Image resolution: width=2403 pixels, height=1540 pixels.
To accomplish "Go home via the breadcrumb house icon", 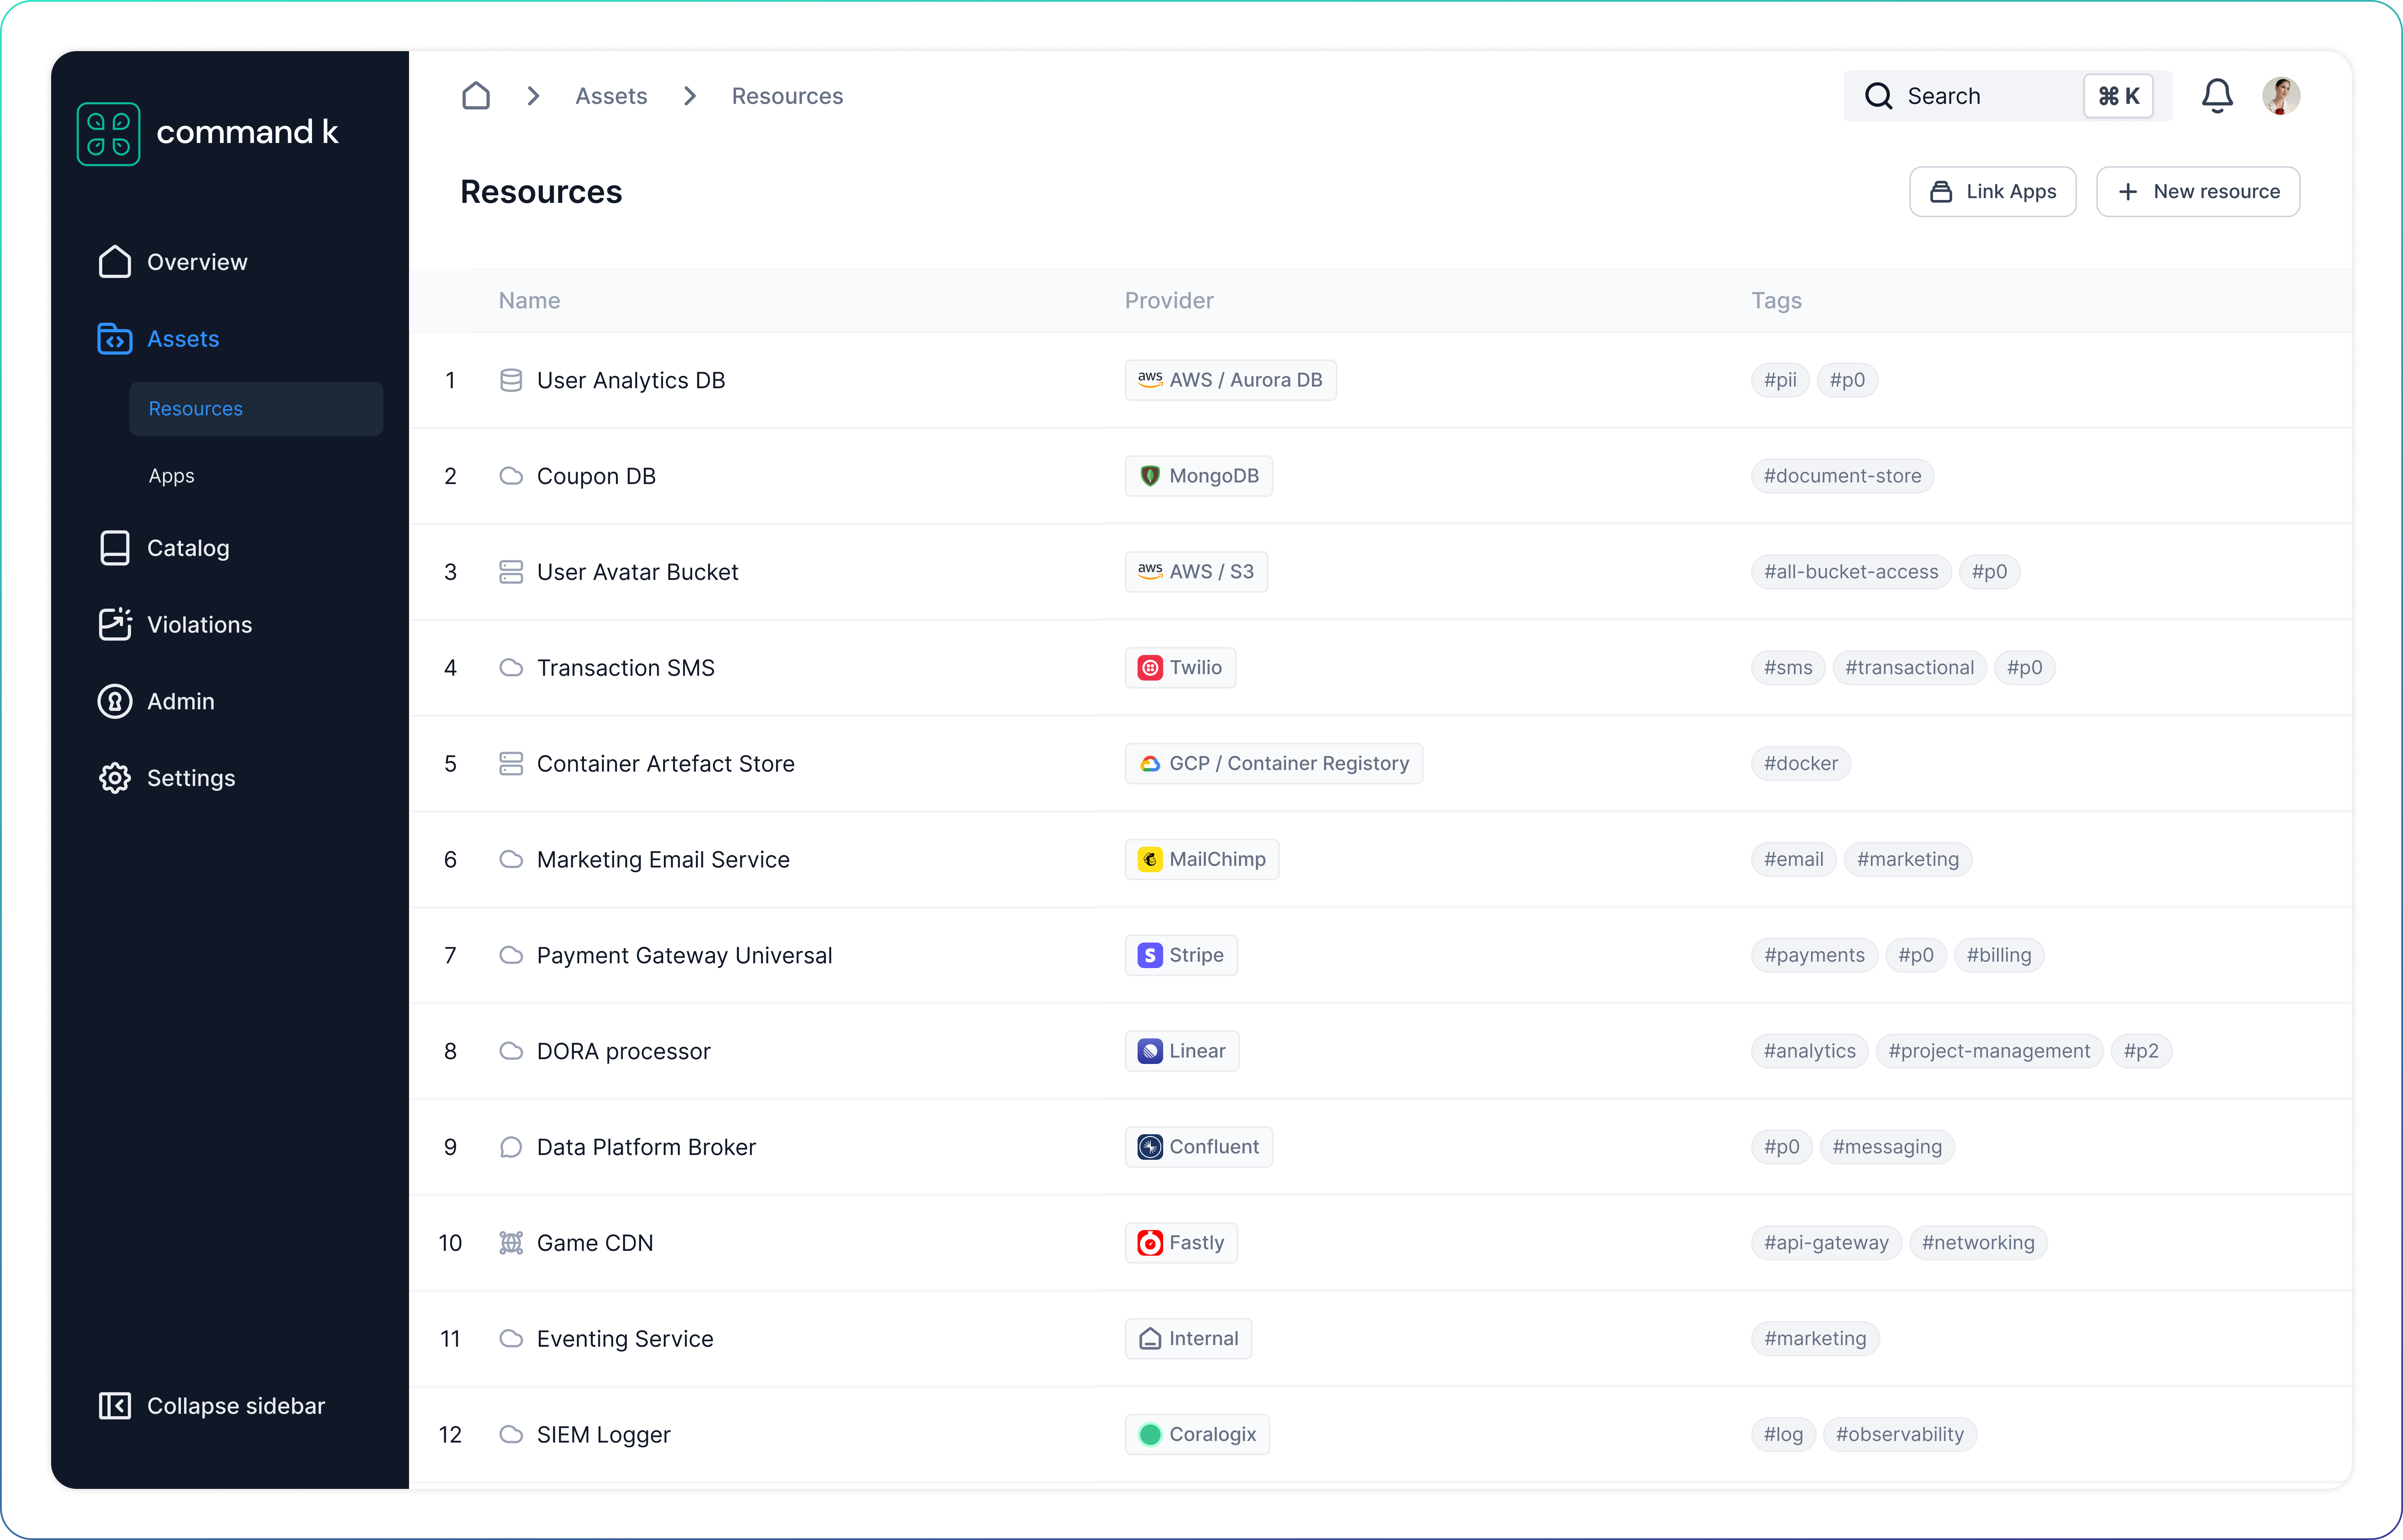I will (x=476, y=96).
